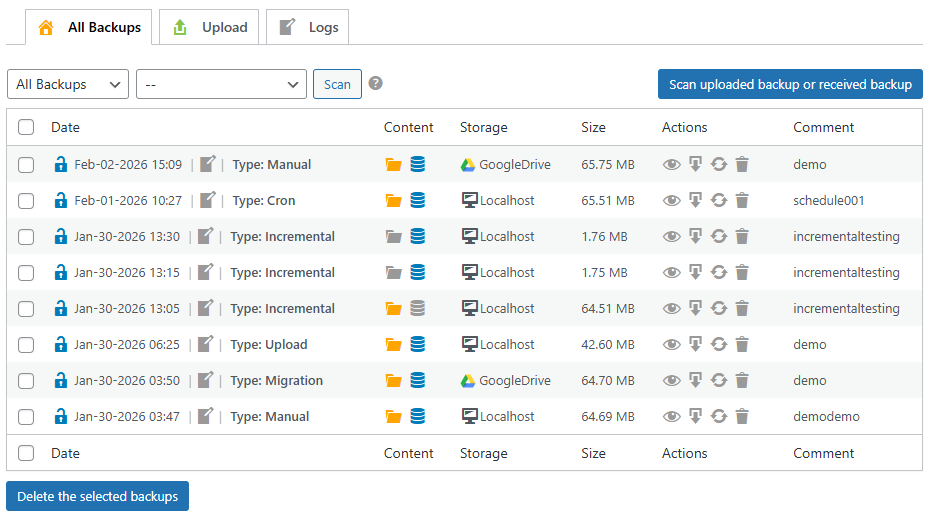Image resolution: width=930 pixels, height=519 pixels.
Task: Download icon for demodemo backup
Action: pyautogui.click(x=695, y=416)
